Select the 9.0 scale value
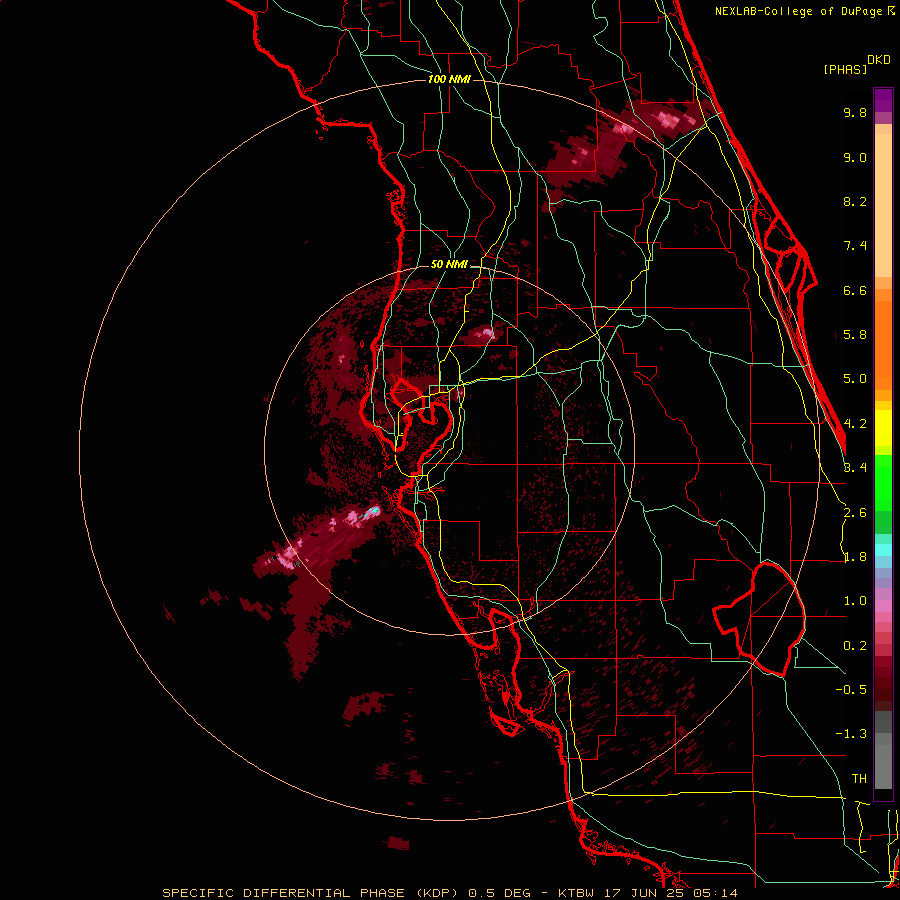Screen dimensions: 900x900 tap(855, 157)
